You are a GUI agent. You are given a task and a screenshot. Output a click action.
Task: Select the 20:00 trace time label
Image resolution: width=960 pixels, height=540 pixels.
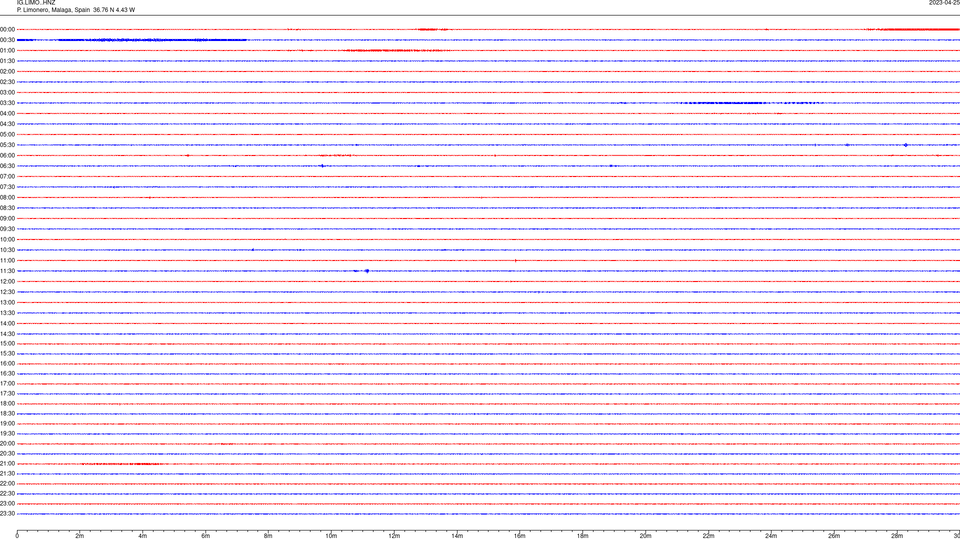point(7,444)
